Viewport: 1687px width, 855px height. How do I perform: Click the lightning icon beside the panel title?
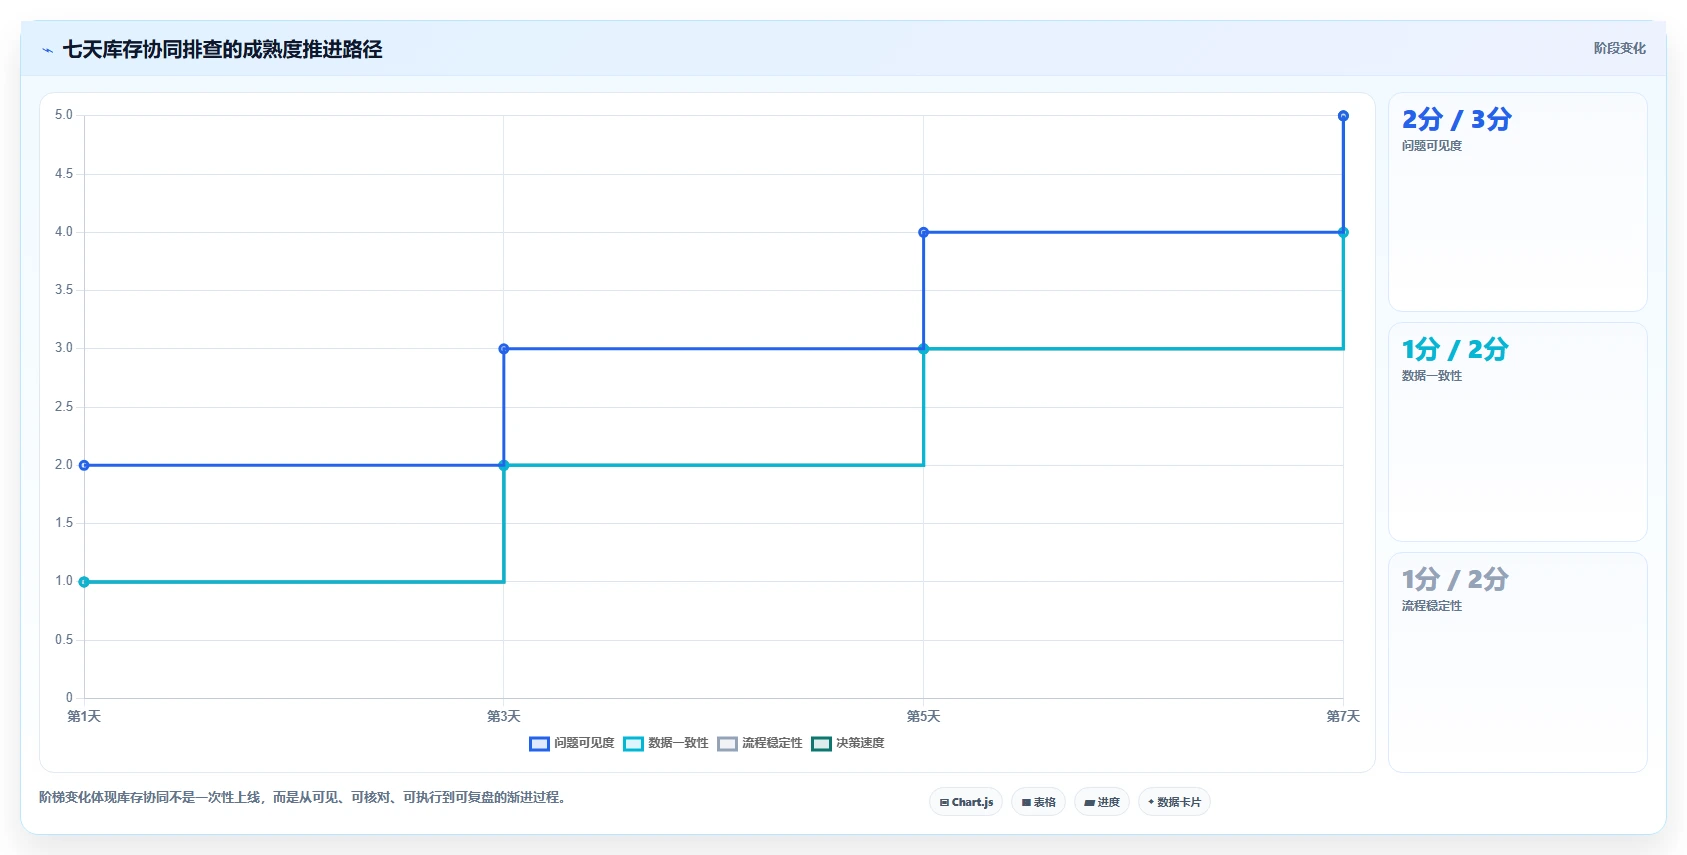coord(47,50)
